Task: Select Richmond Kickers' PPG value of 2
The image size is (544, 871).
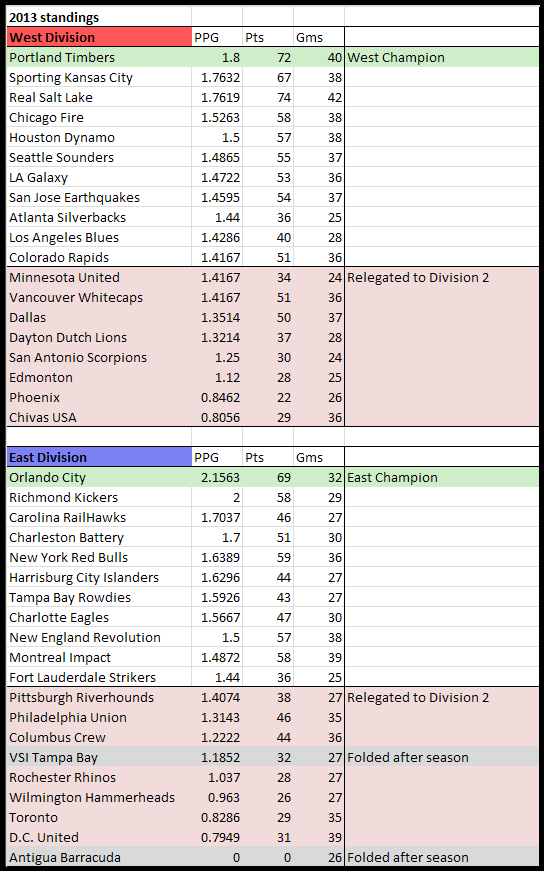Action: (x=217, y=497)
